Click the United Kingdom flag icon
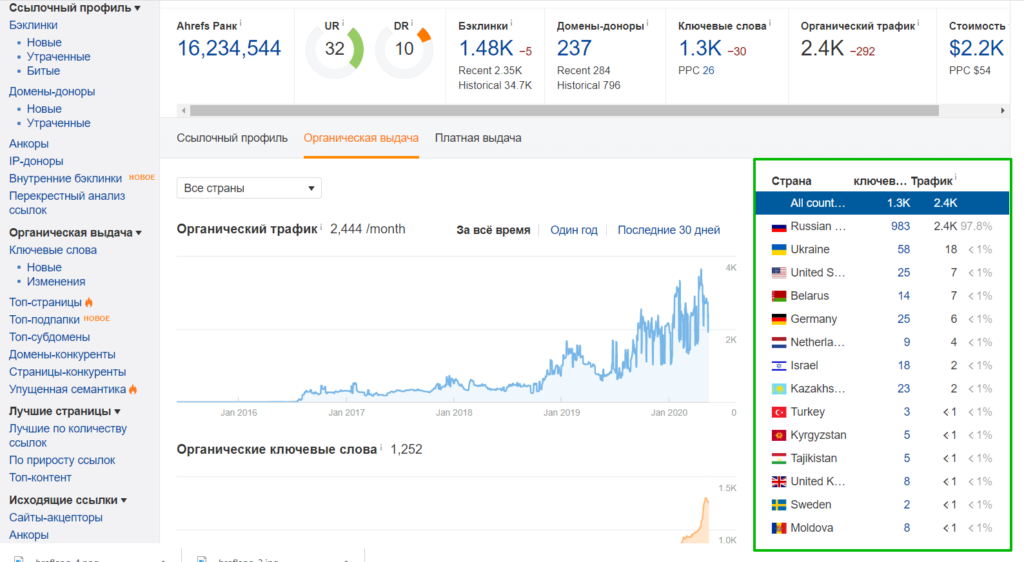Screen dimensions: 1024x562 778,482
